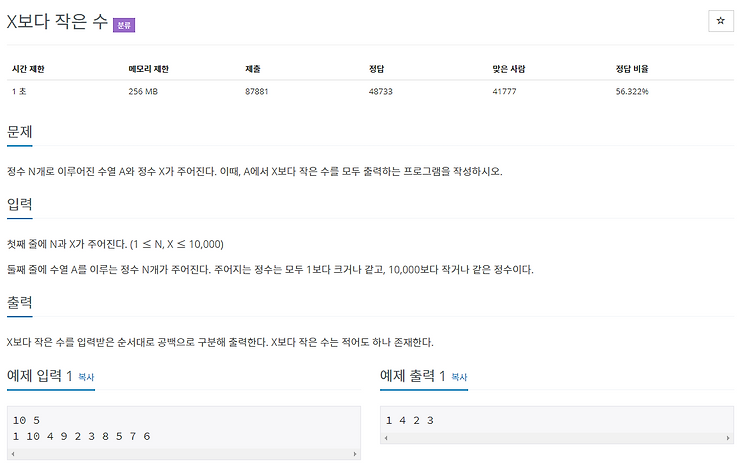This screenshot has width=750, height=469.
Task: Click the star favorite button
Action: pos(720,21)
